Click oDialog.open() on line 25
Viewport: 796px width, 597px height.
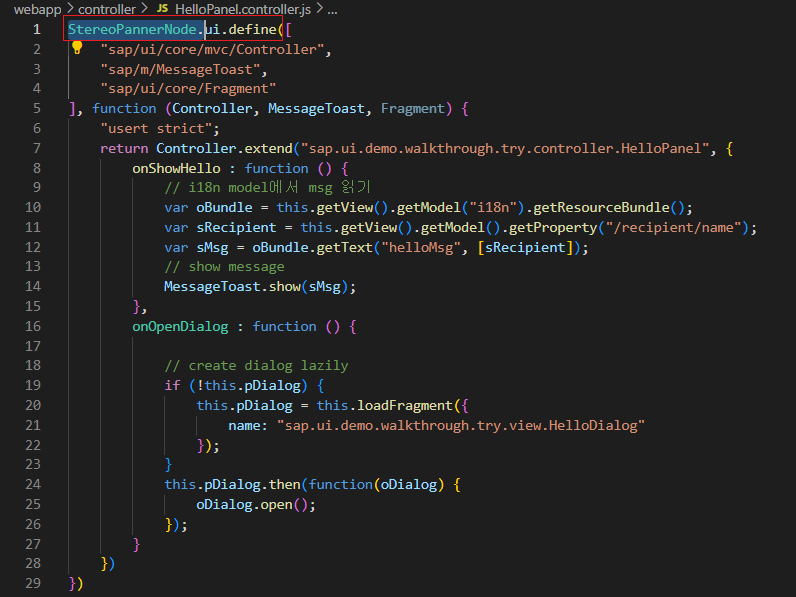click(252, 505)
